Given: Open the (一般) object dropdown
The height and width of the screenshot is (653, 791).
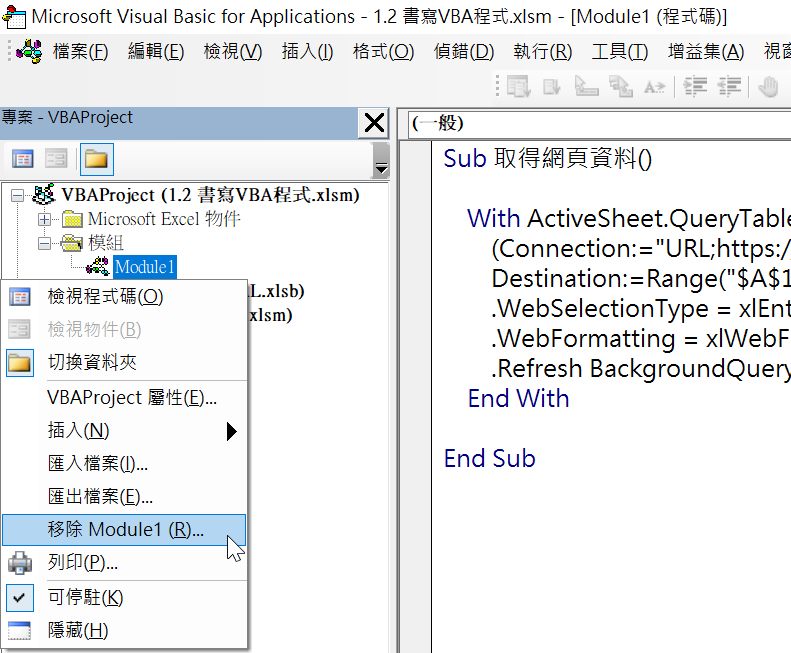Looking at the screenshot, I should pyautogui.click(x=599, y=124).
